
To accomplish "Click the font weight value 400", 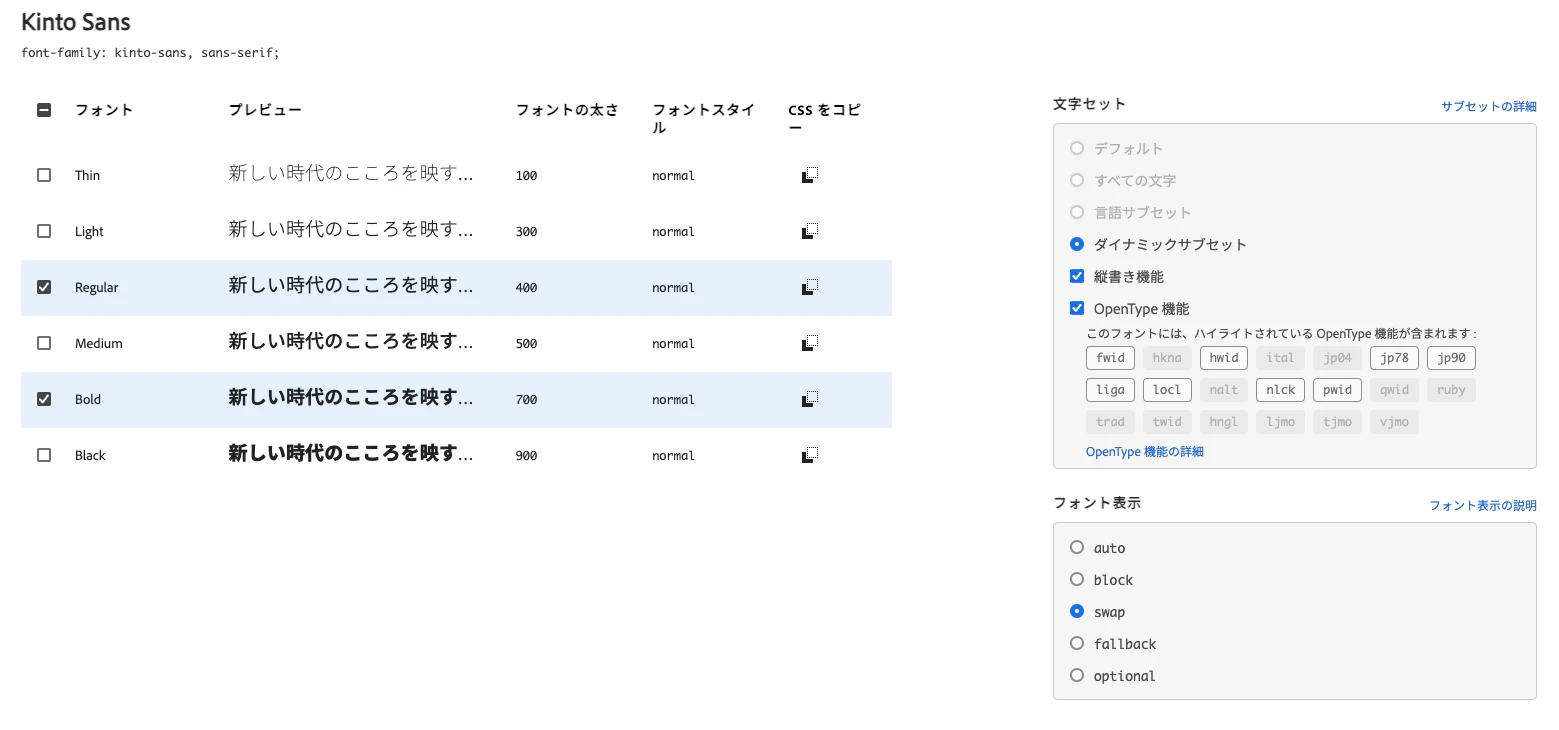I will 527,288.
